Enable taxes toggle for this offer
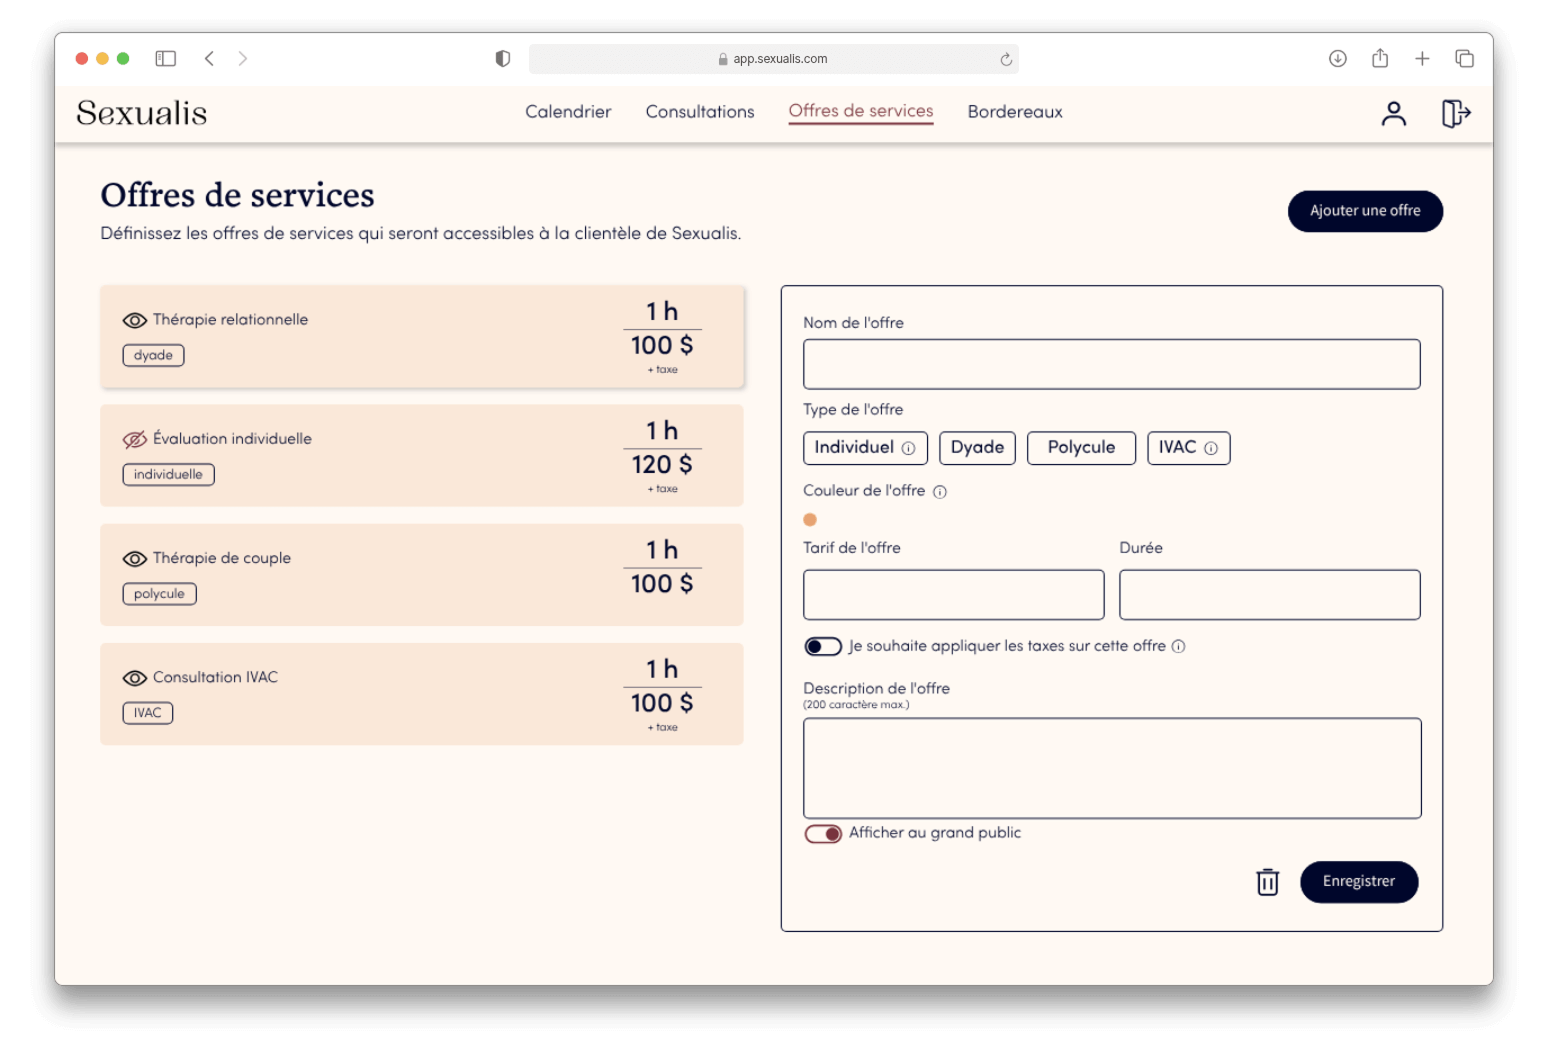The height and width of the screenshot is (1037, 1542). [823, 647]
